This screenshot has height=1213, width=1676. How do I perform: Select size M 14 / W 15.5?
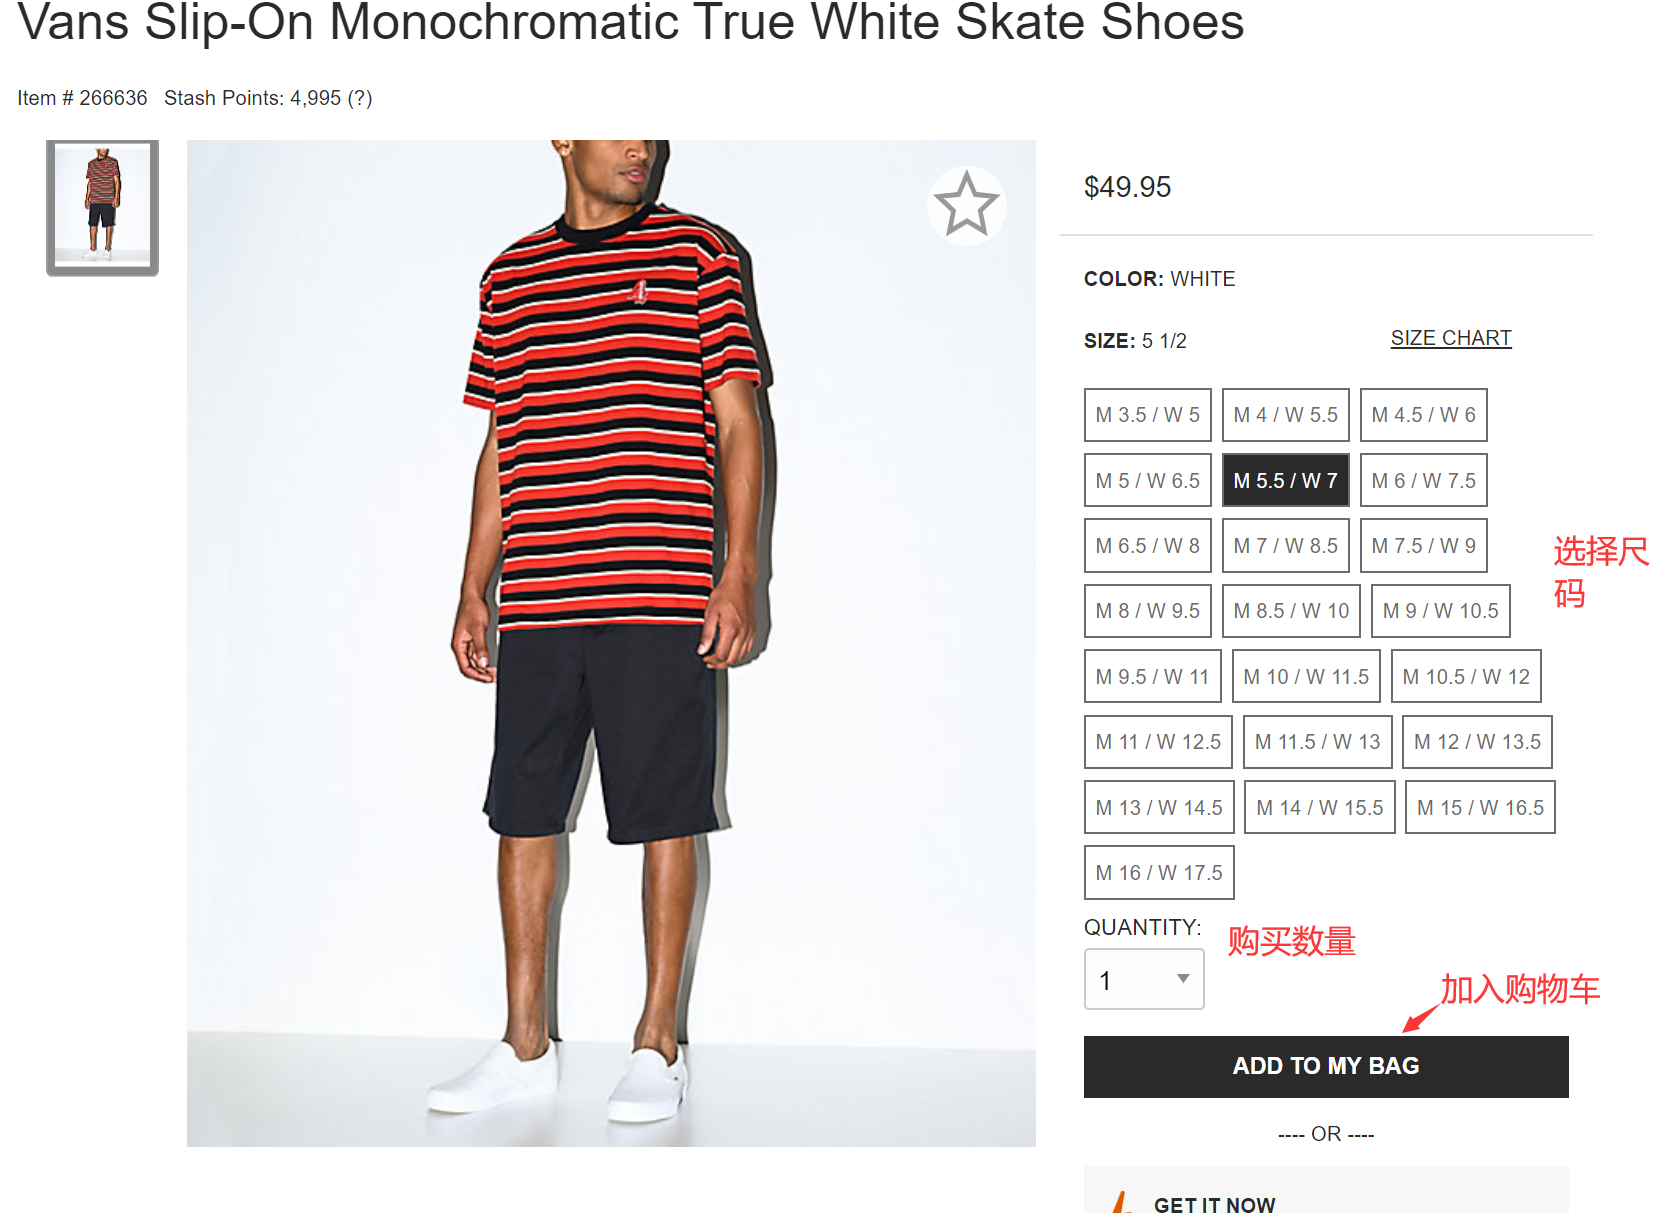click(1319, 807)
